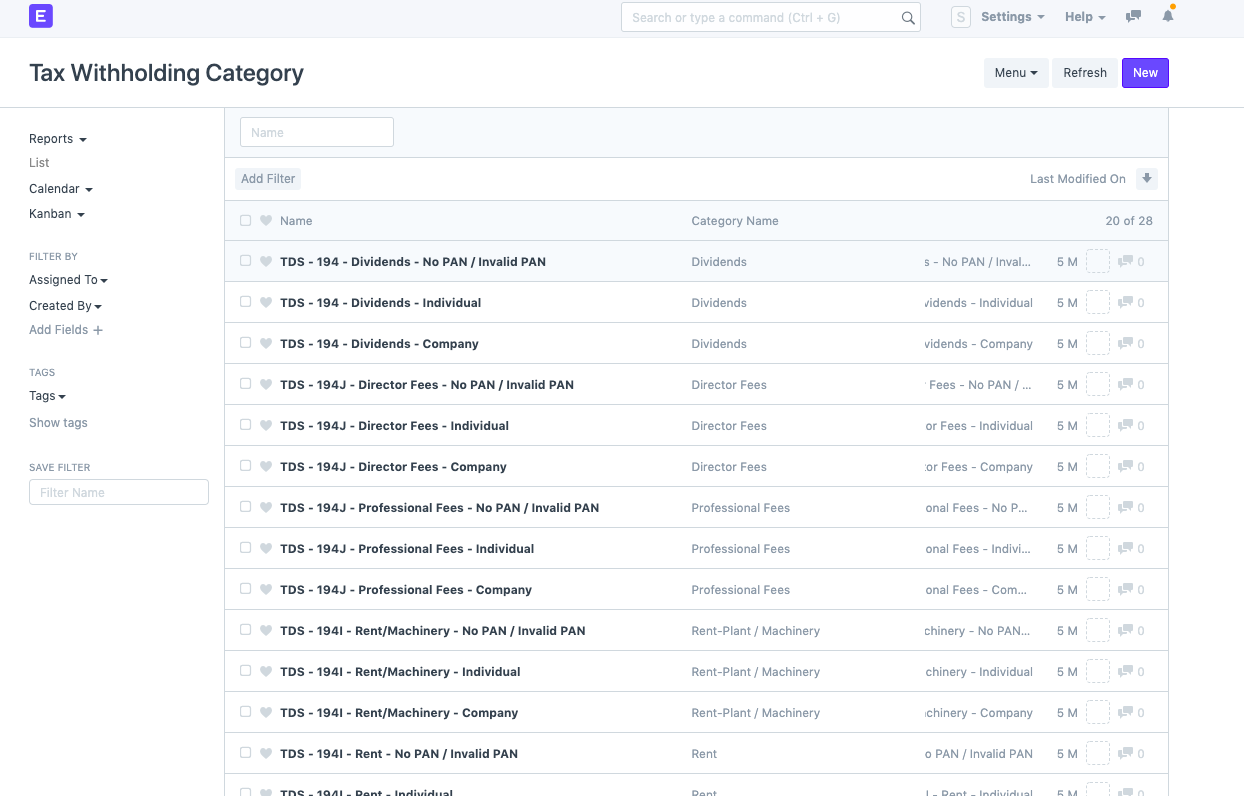This screenshot has height=796, width=1244.
Task: Click the ERPNext home logo icon
Action: point(41,16)
